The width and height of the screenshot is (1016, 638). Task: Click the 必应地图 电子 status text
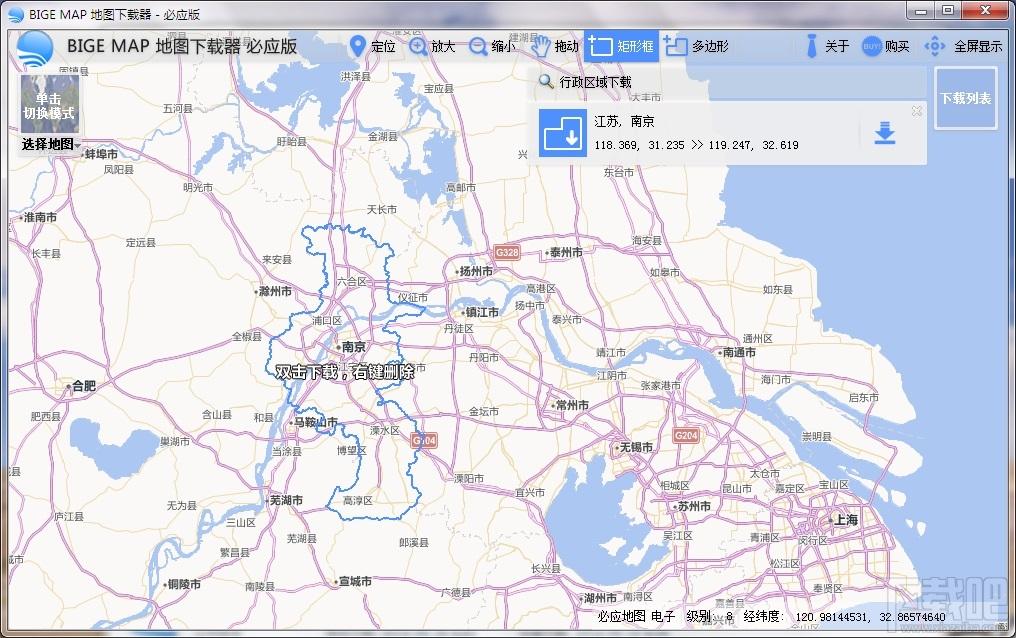coord(636,617)
